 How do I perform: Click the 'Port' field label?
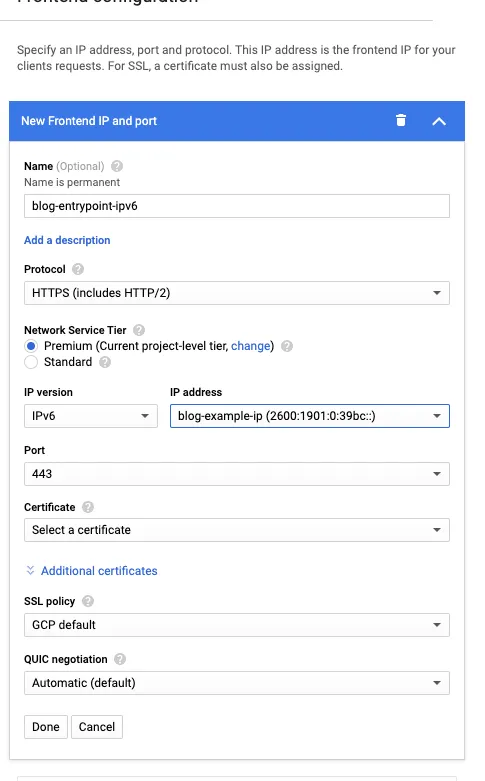[x=34, y=450]
